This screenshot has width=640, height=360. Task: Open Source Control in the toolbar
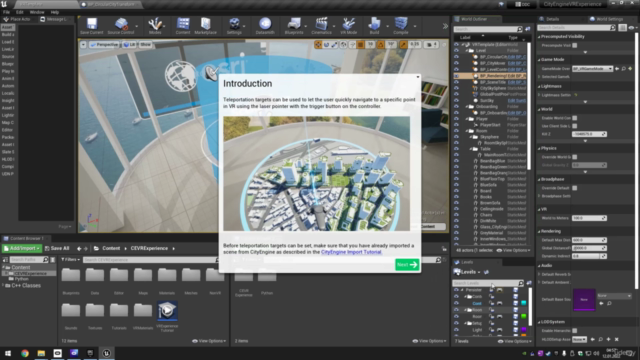pos(121,26)
